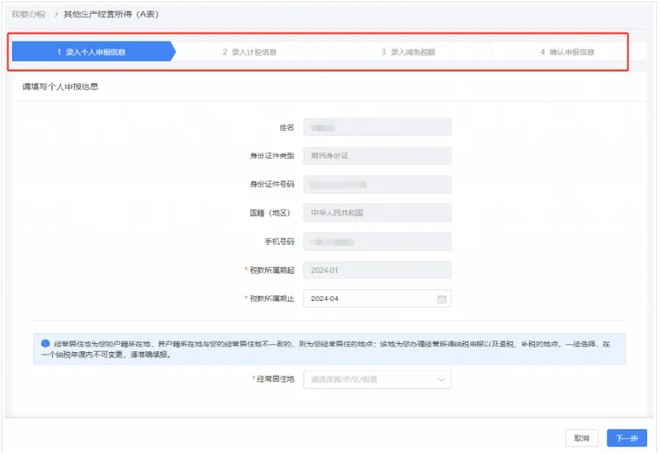
Task: Click the breadcrumb separator arrow
Action: tap(55, 14)
